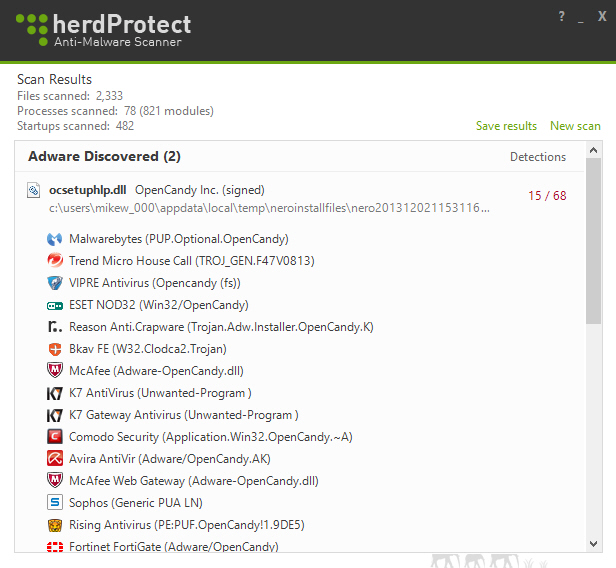The image size is (616, 568).
Task: Click the vertical scrollbar thumb
Action: [x=594, y=241]
